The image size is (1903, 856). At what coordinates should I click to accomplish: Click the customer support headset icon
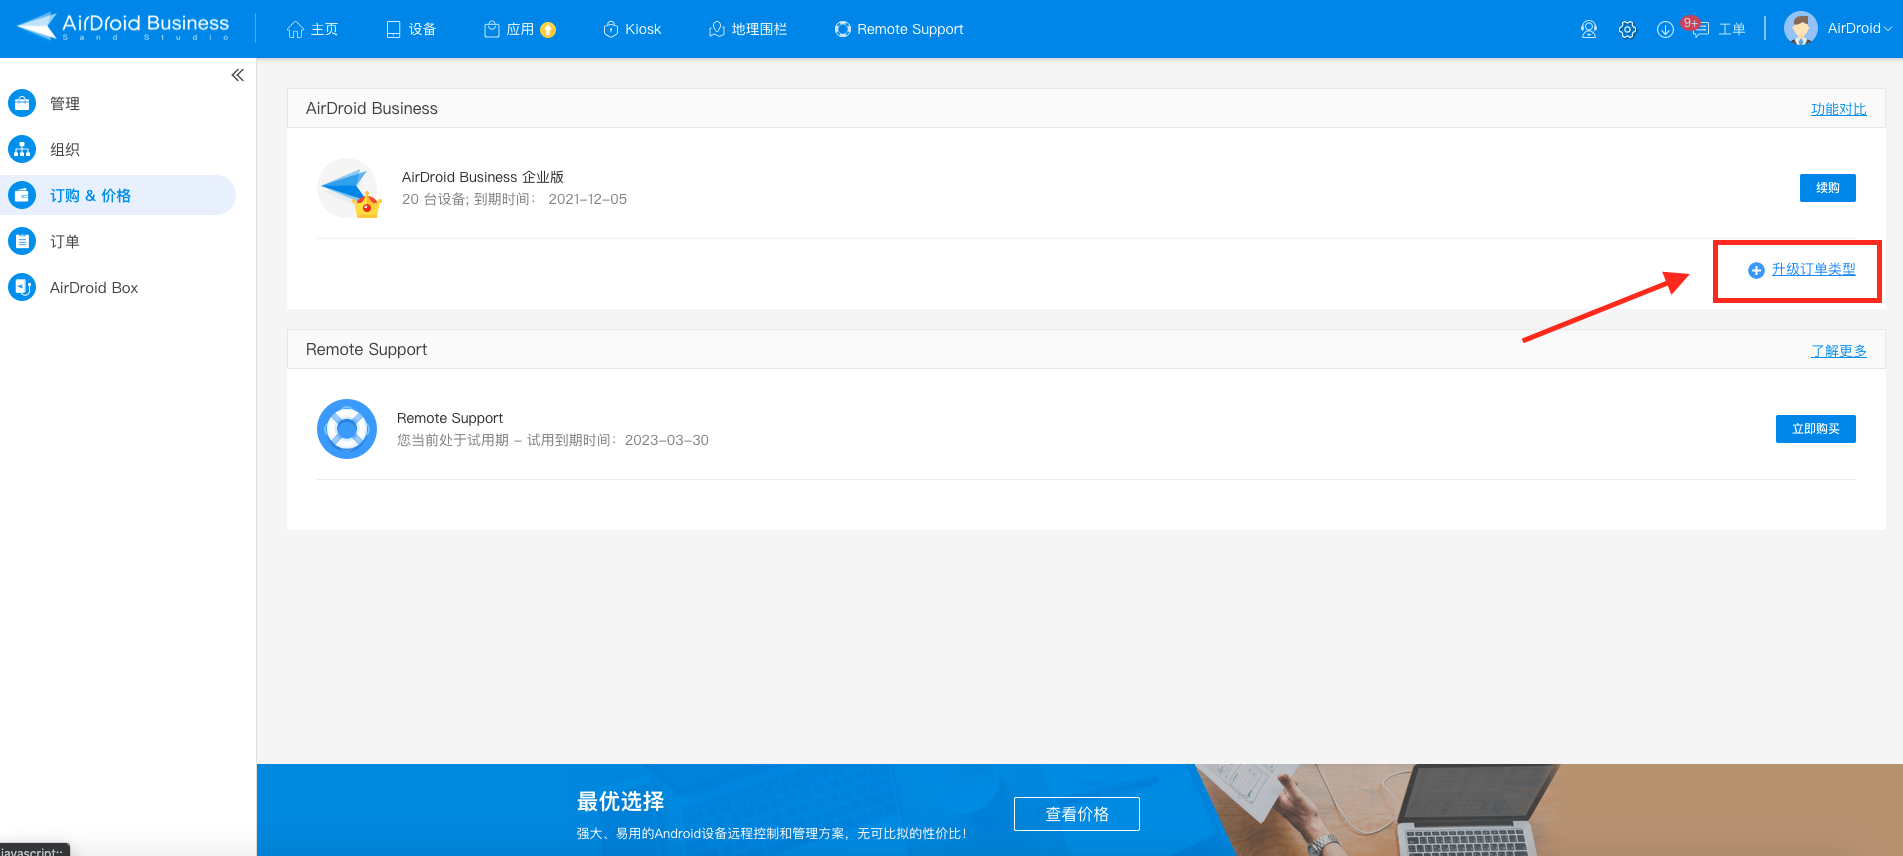point(1589,29)
